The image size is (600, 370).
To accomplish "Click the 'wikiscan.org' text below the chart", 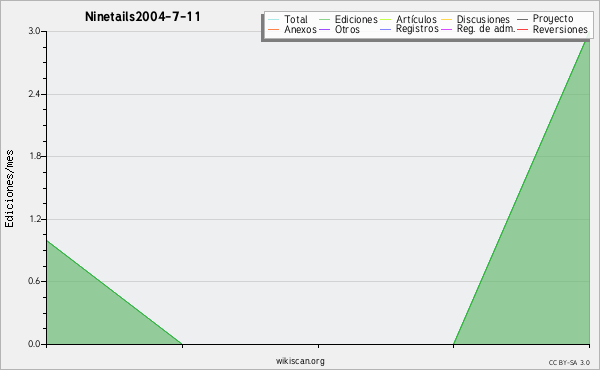I will pyautogui.click(x=300, y=361).
